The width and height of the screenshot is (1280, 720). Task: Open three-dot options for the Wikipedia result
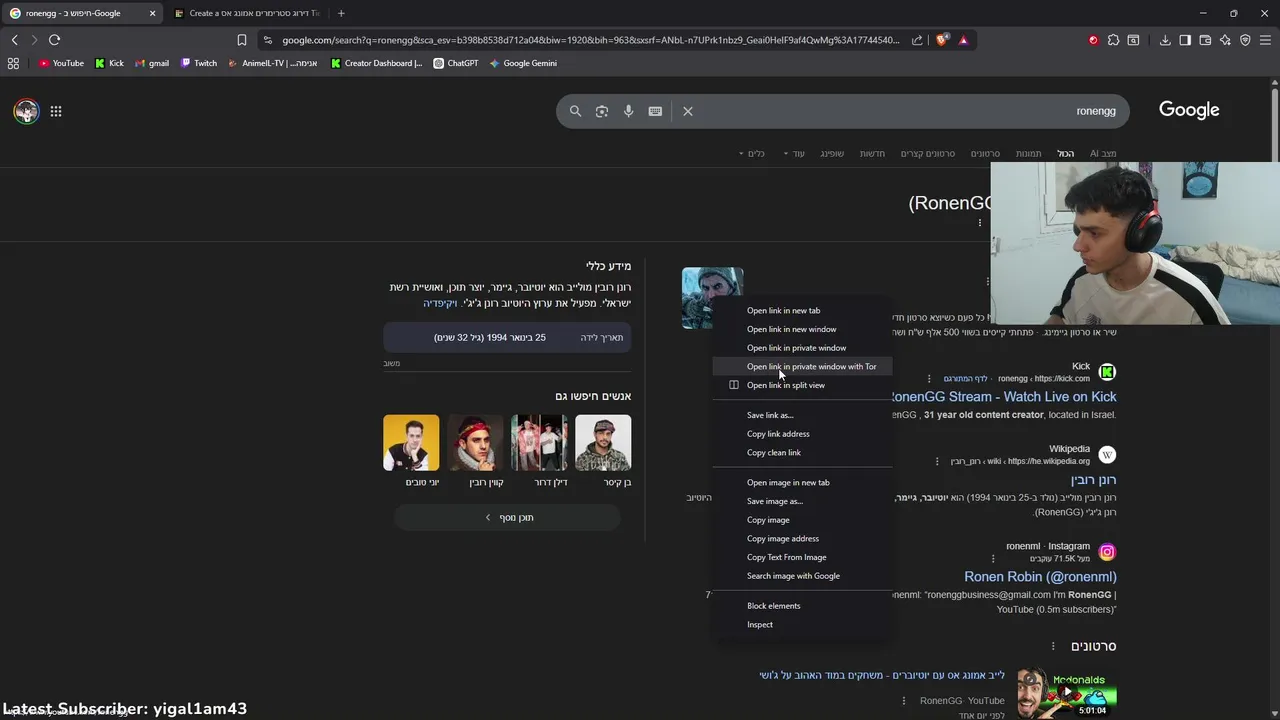937,461
